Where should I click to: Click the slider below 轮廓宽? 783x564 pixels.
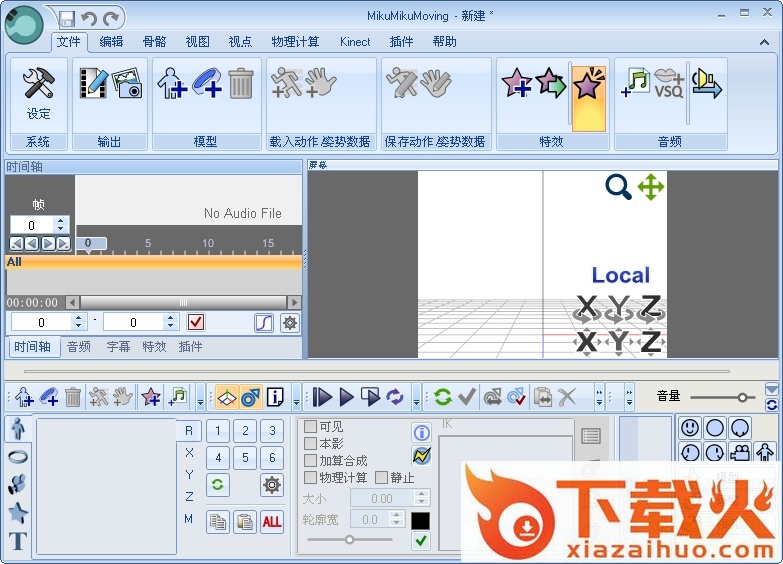[x=350, y=540]
